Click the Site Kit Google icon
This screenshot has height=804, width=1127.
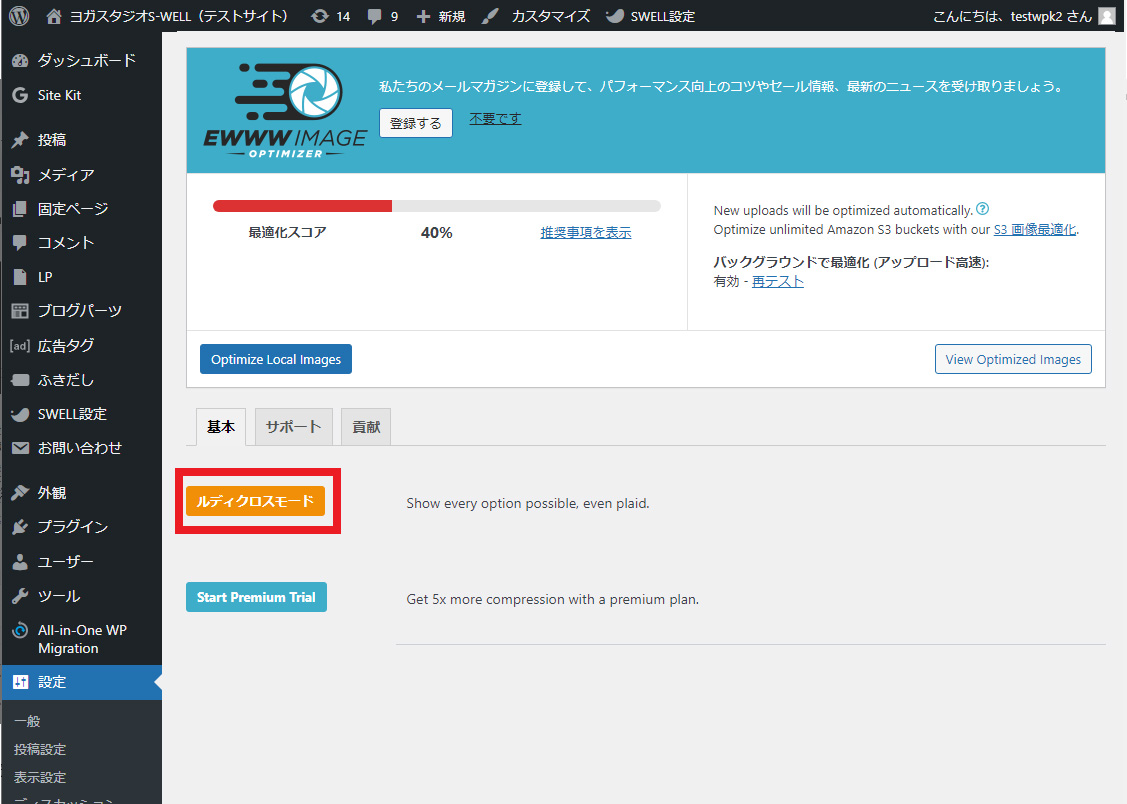coord(20,95)
